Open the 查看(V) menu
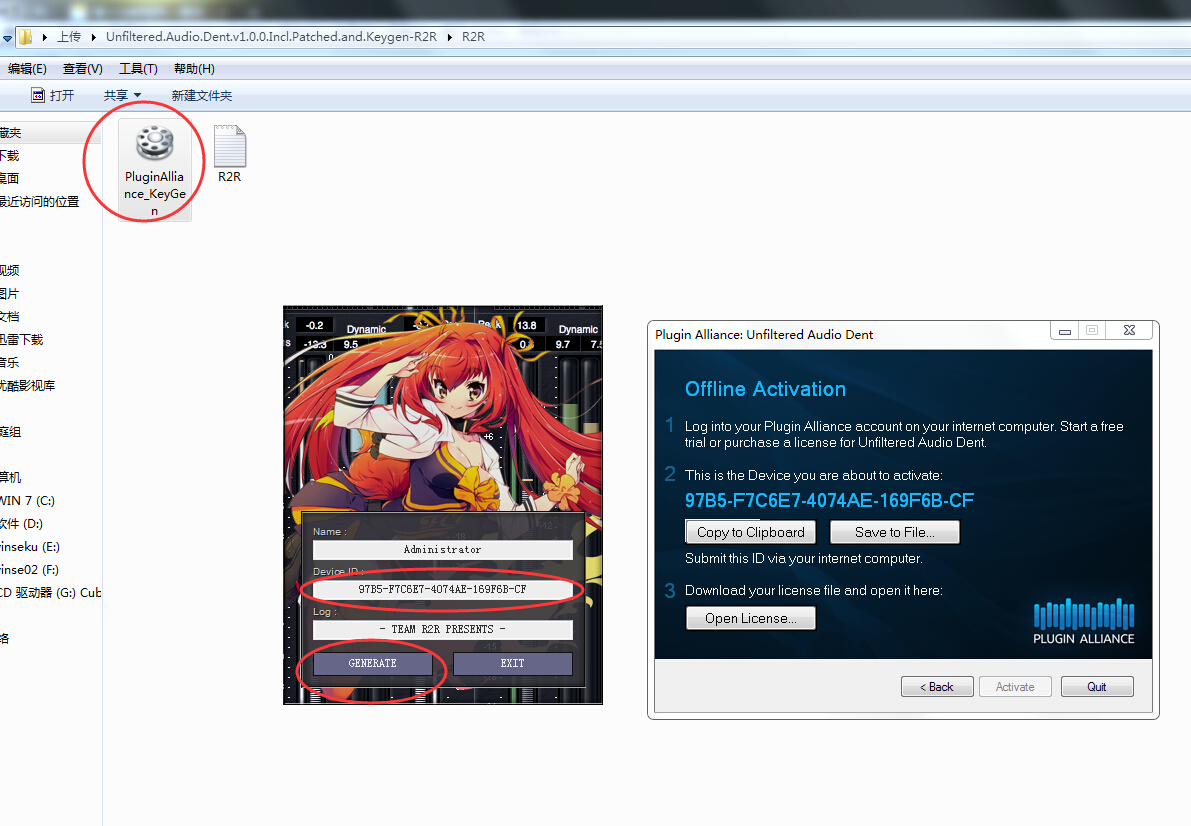The height and width of the screenshot is (826, 1191). point(82,68)
